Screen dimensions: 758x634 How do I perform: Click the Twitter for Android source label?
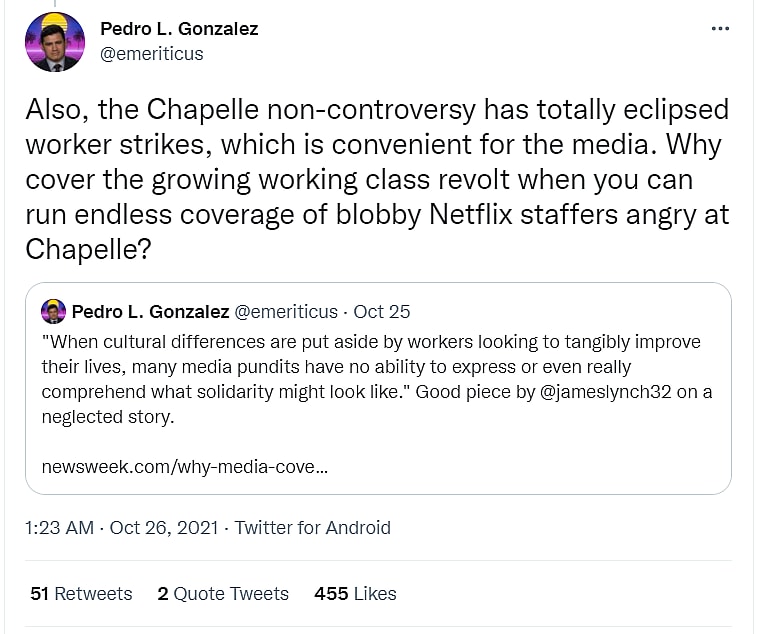(x=312, y=527)
